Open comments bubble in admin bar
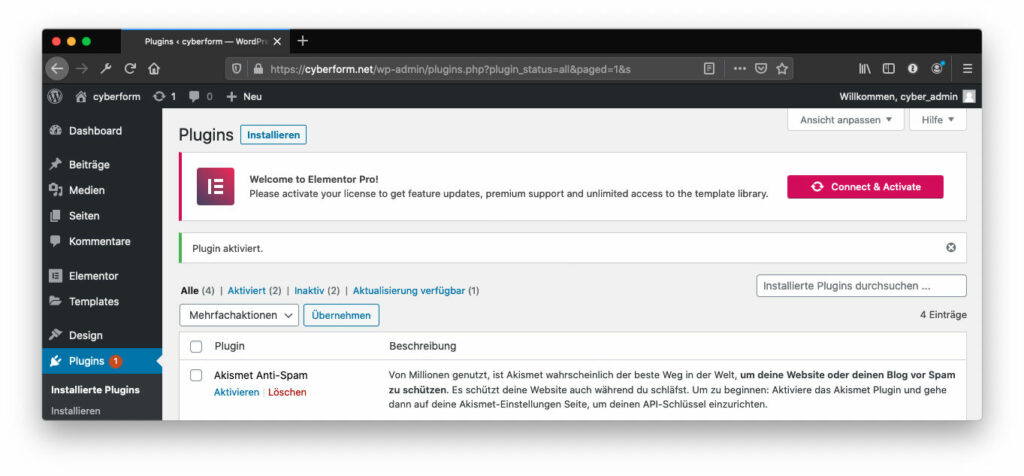Screen dimensions: 1024x476 (x=200, y=97)
